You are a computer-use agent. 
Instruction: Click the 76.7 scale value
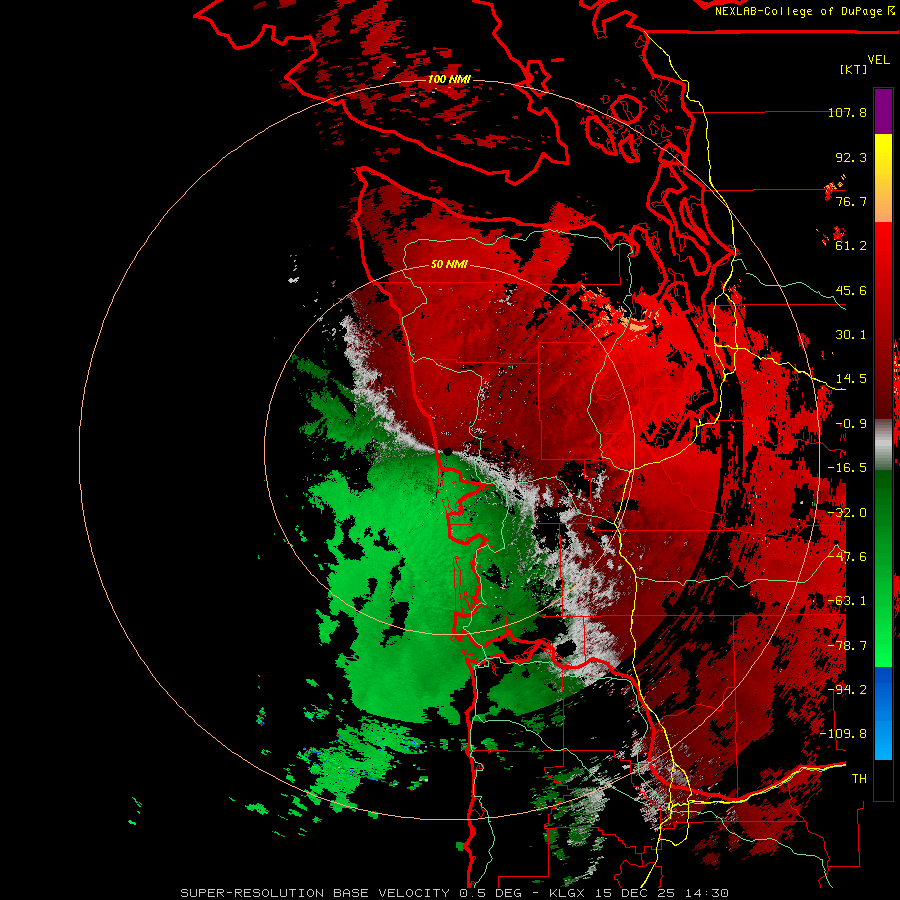851,201
